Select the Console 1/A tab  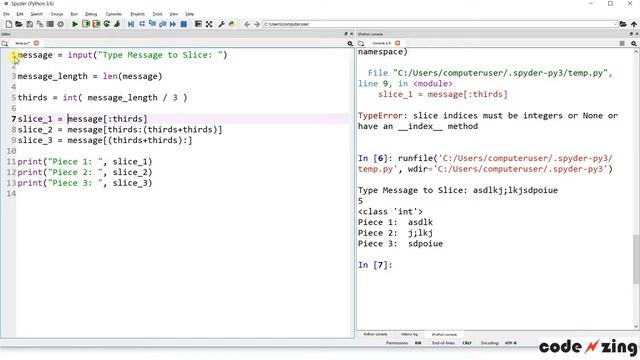coord(381,43)
